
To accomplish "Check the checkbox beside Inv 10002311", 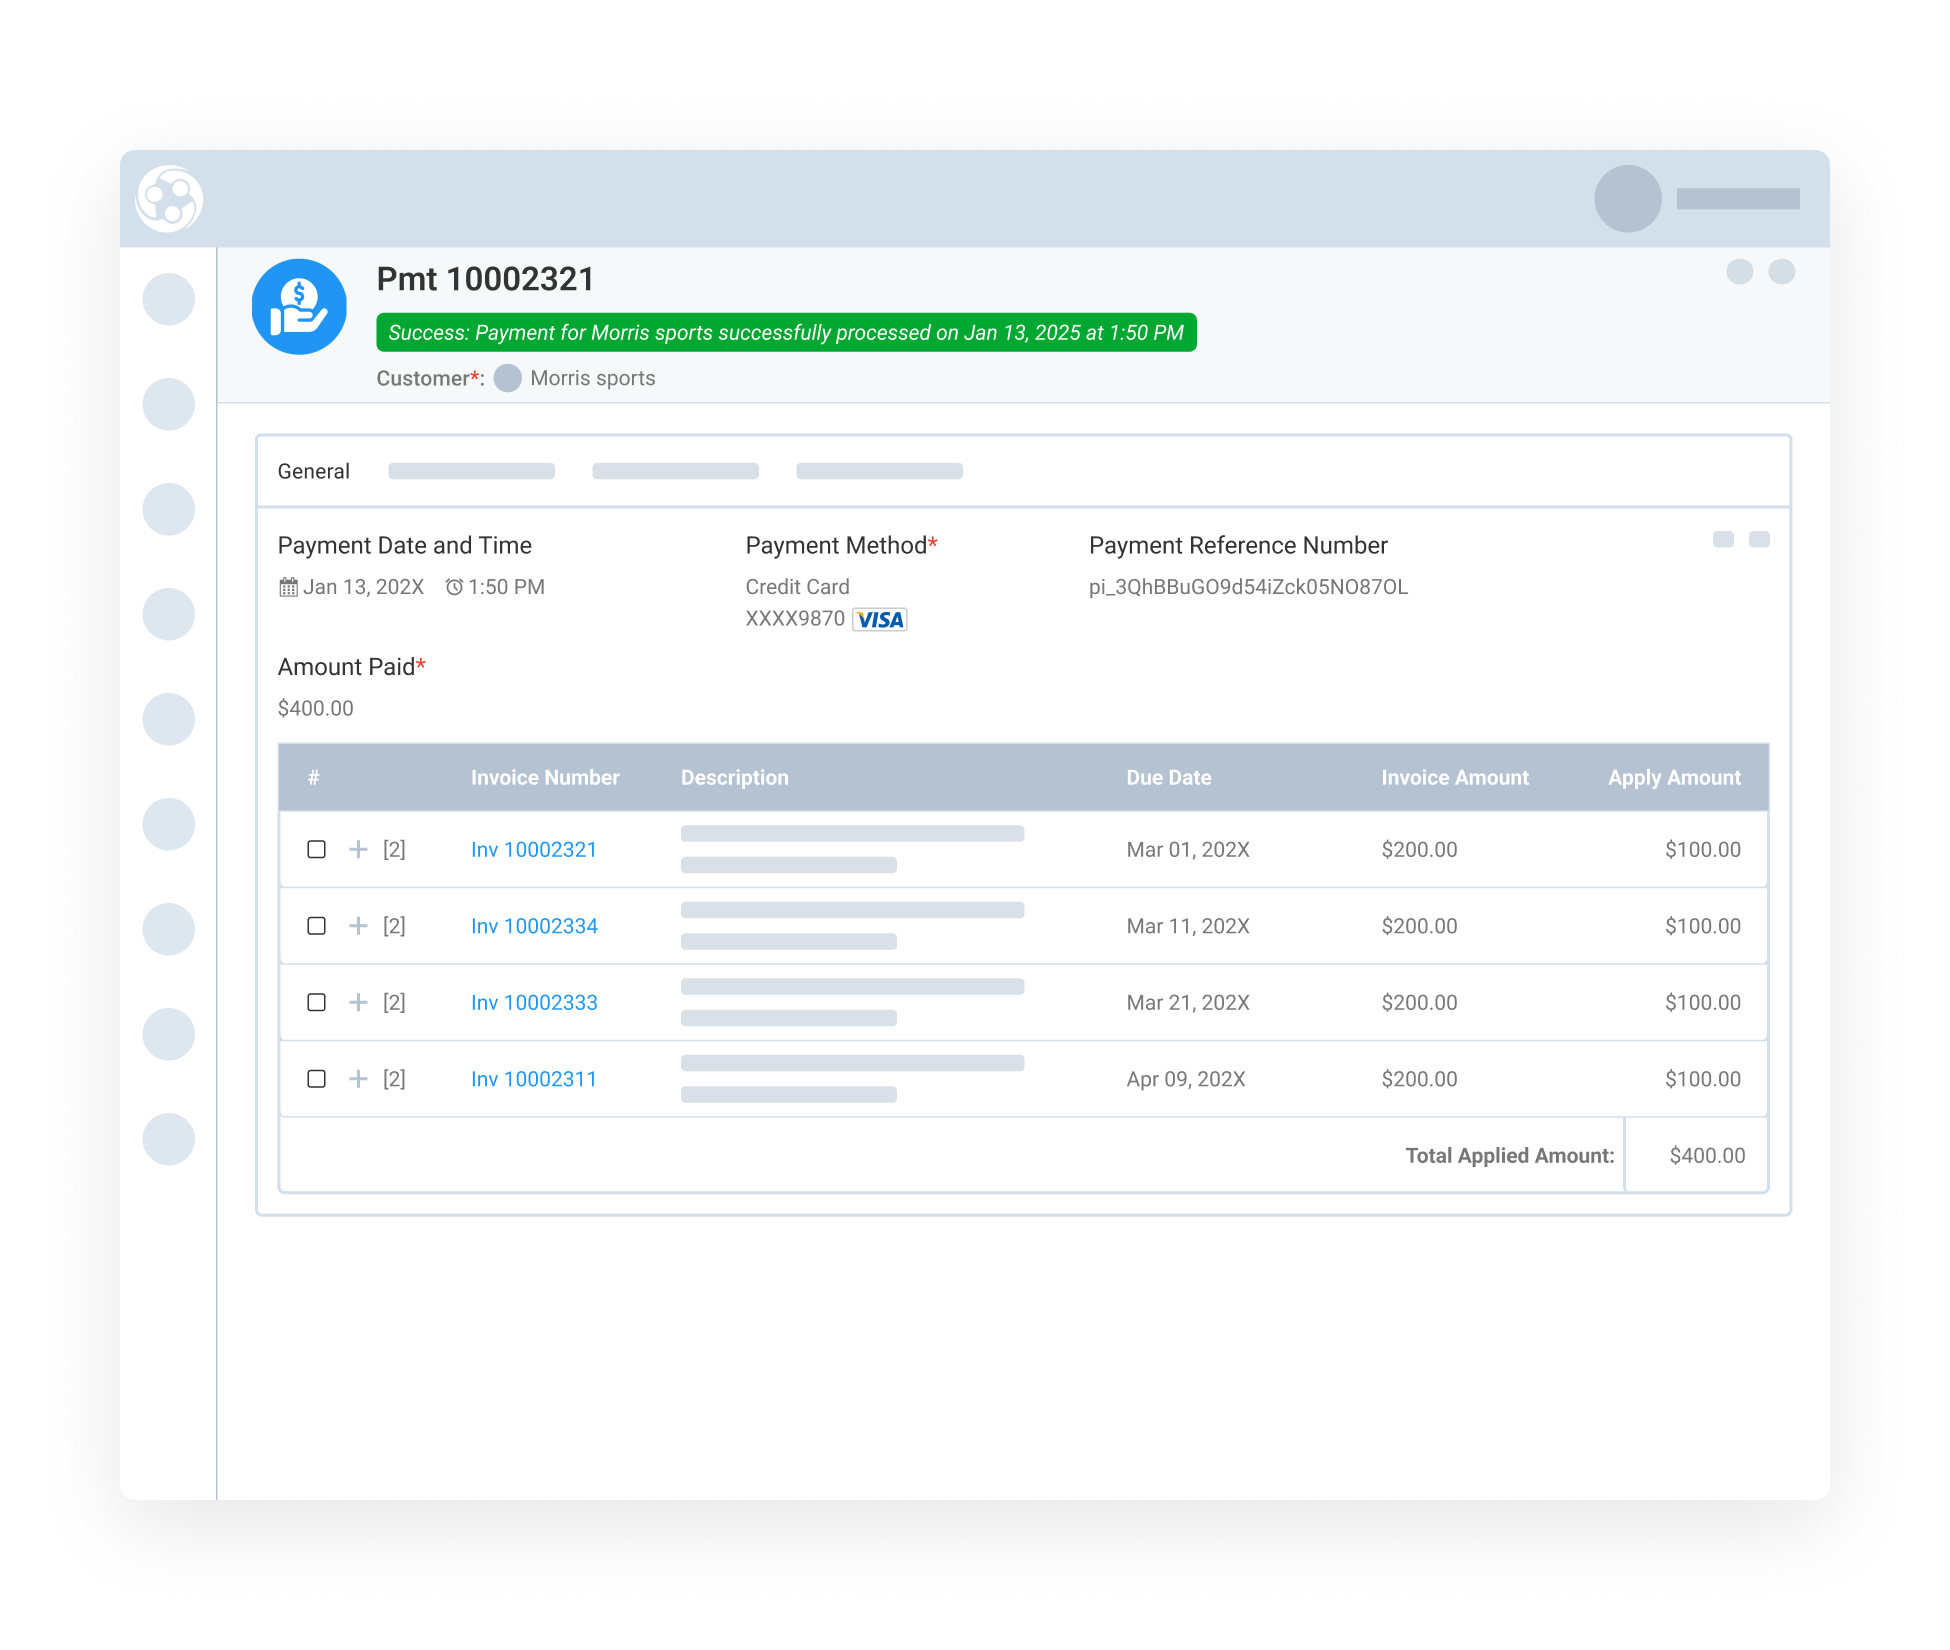I will point(317,1079).
